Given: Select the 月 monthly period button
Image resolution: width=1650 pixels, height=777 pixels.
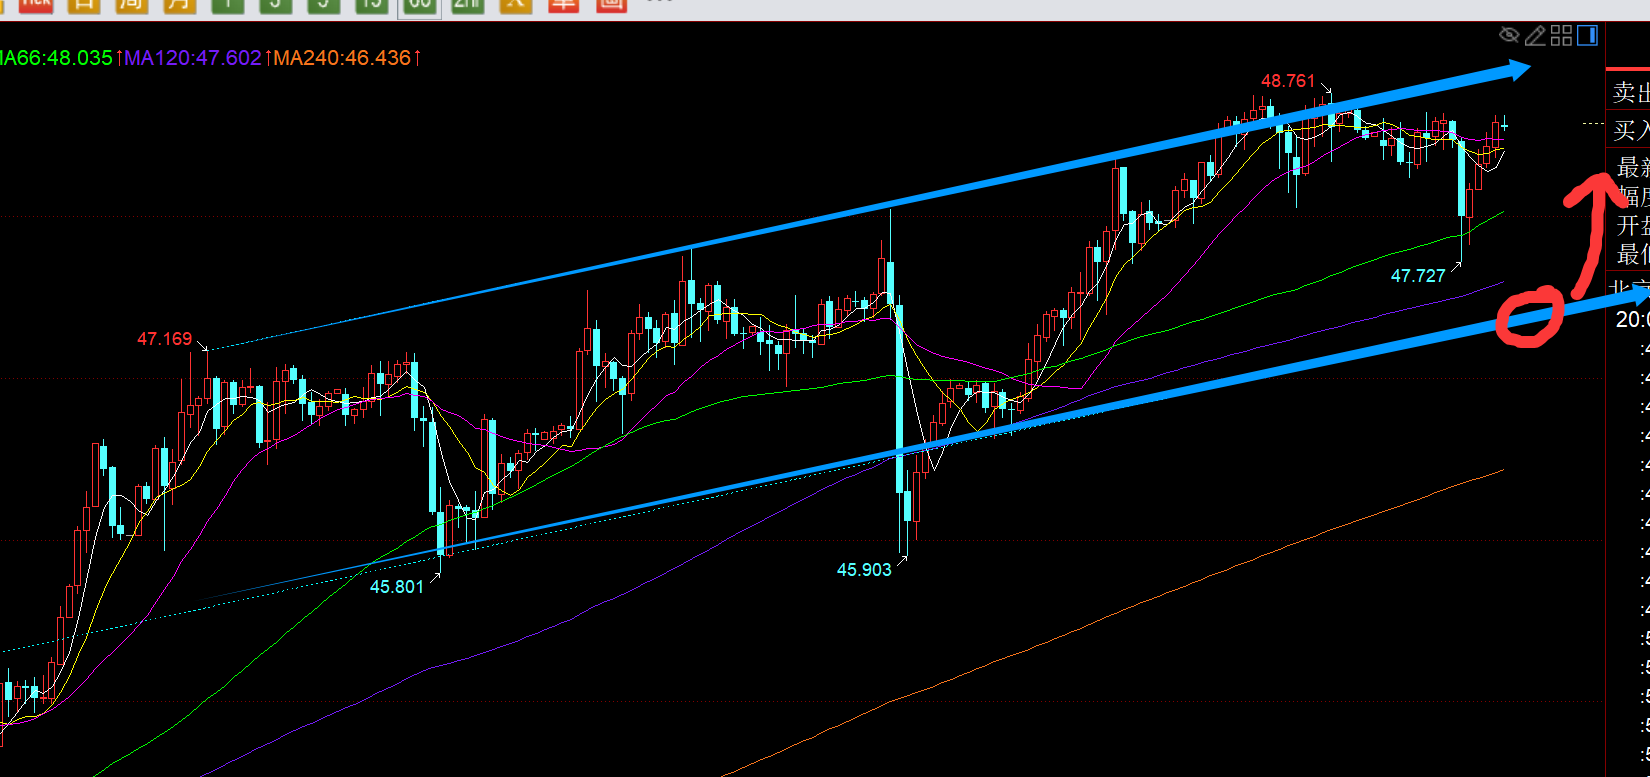Looking at the screenshot, I should tap(180, 4).
